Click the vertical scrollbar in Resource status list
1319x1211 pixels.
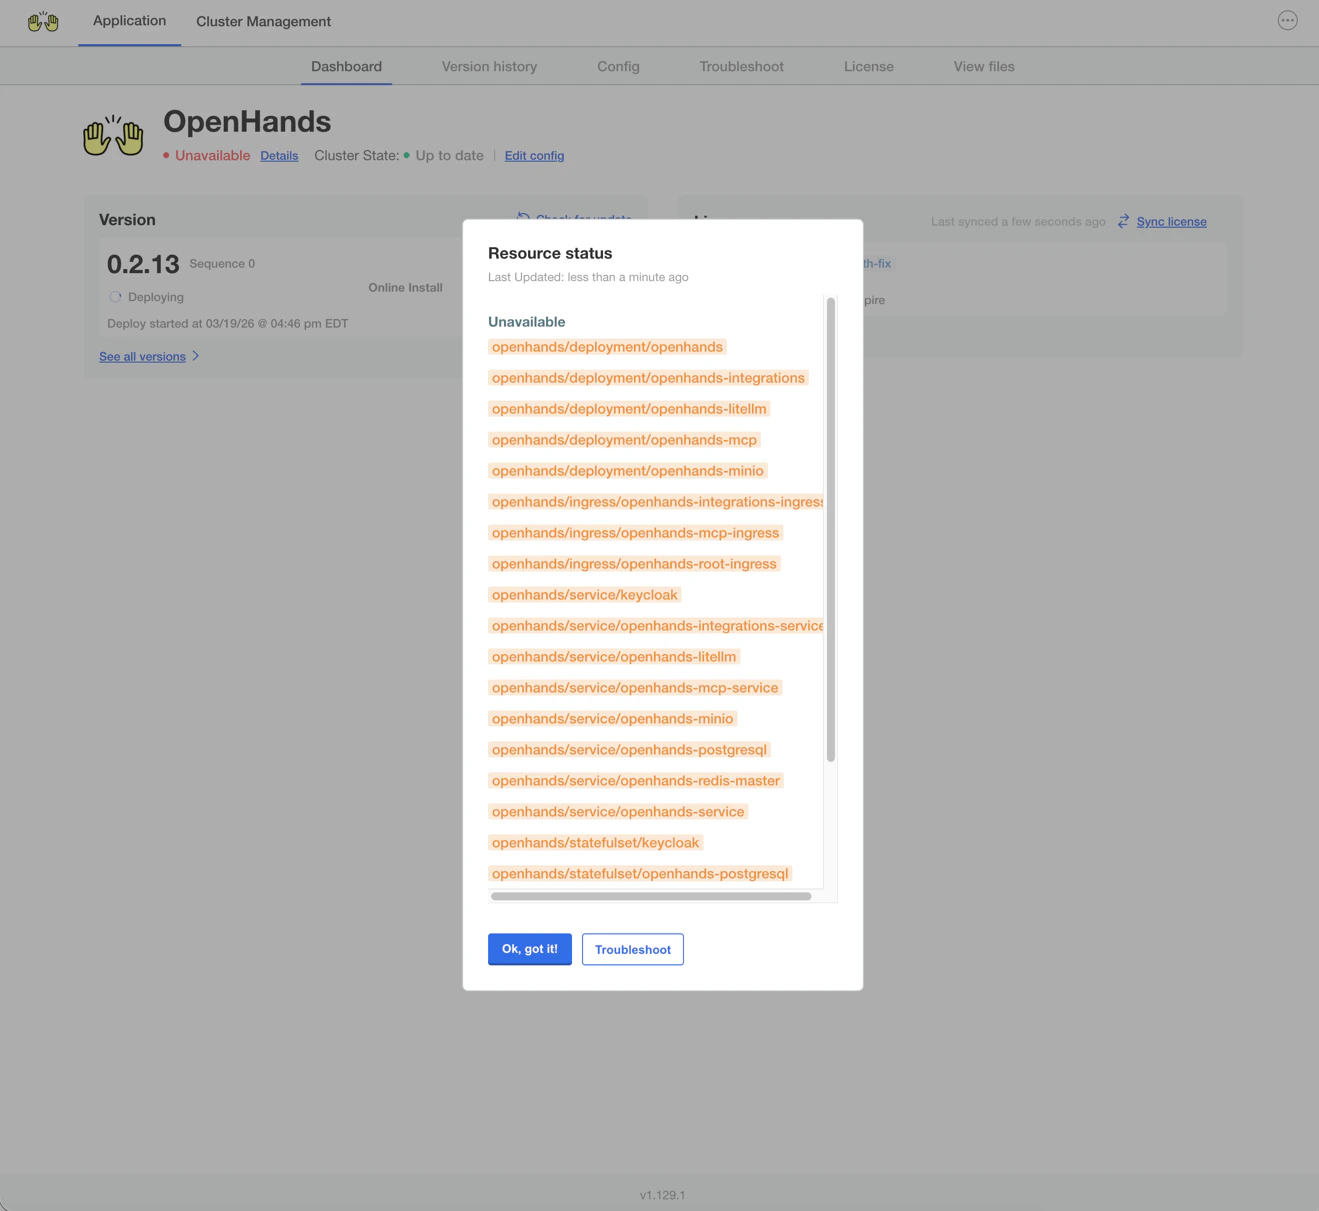click(830, 530)
